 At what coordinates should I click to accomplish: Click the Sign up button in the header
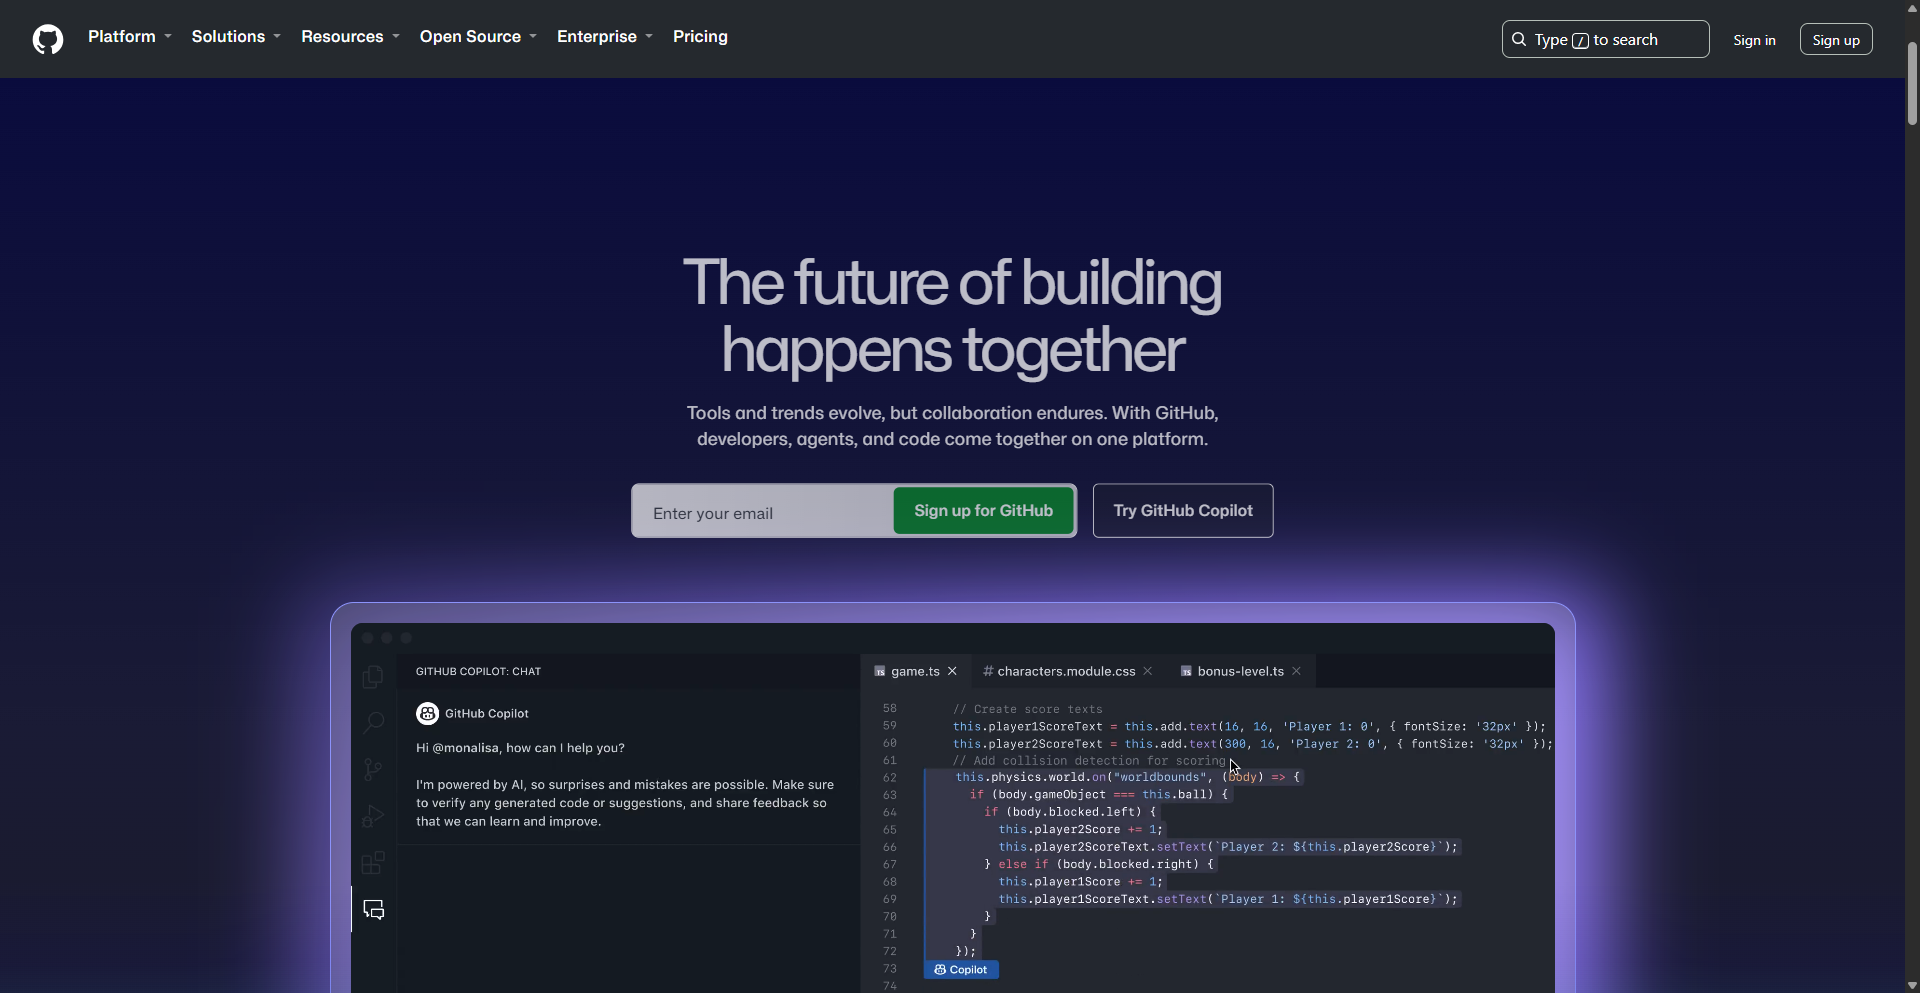pyautogui.click(x=1836, y=39)
